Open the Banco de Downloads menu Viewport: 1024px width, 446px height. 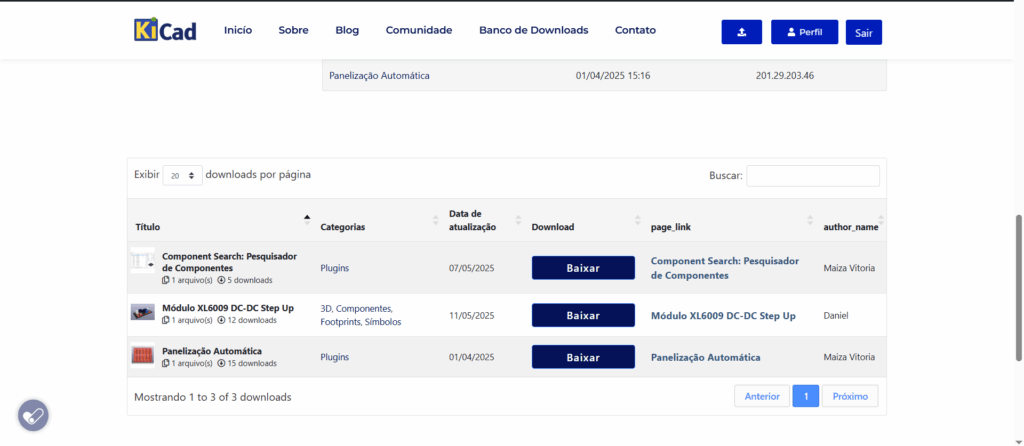coord(534,30)
